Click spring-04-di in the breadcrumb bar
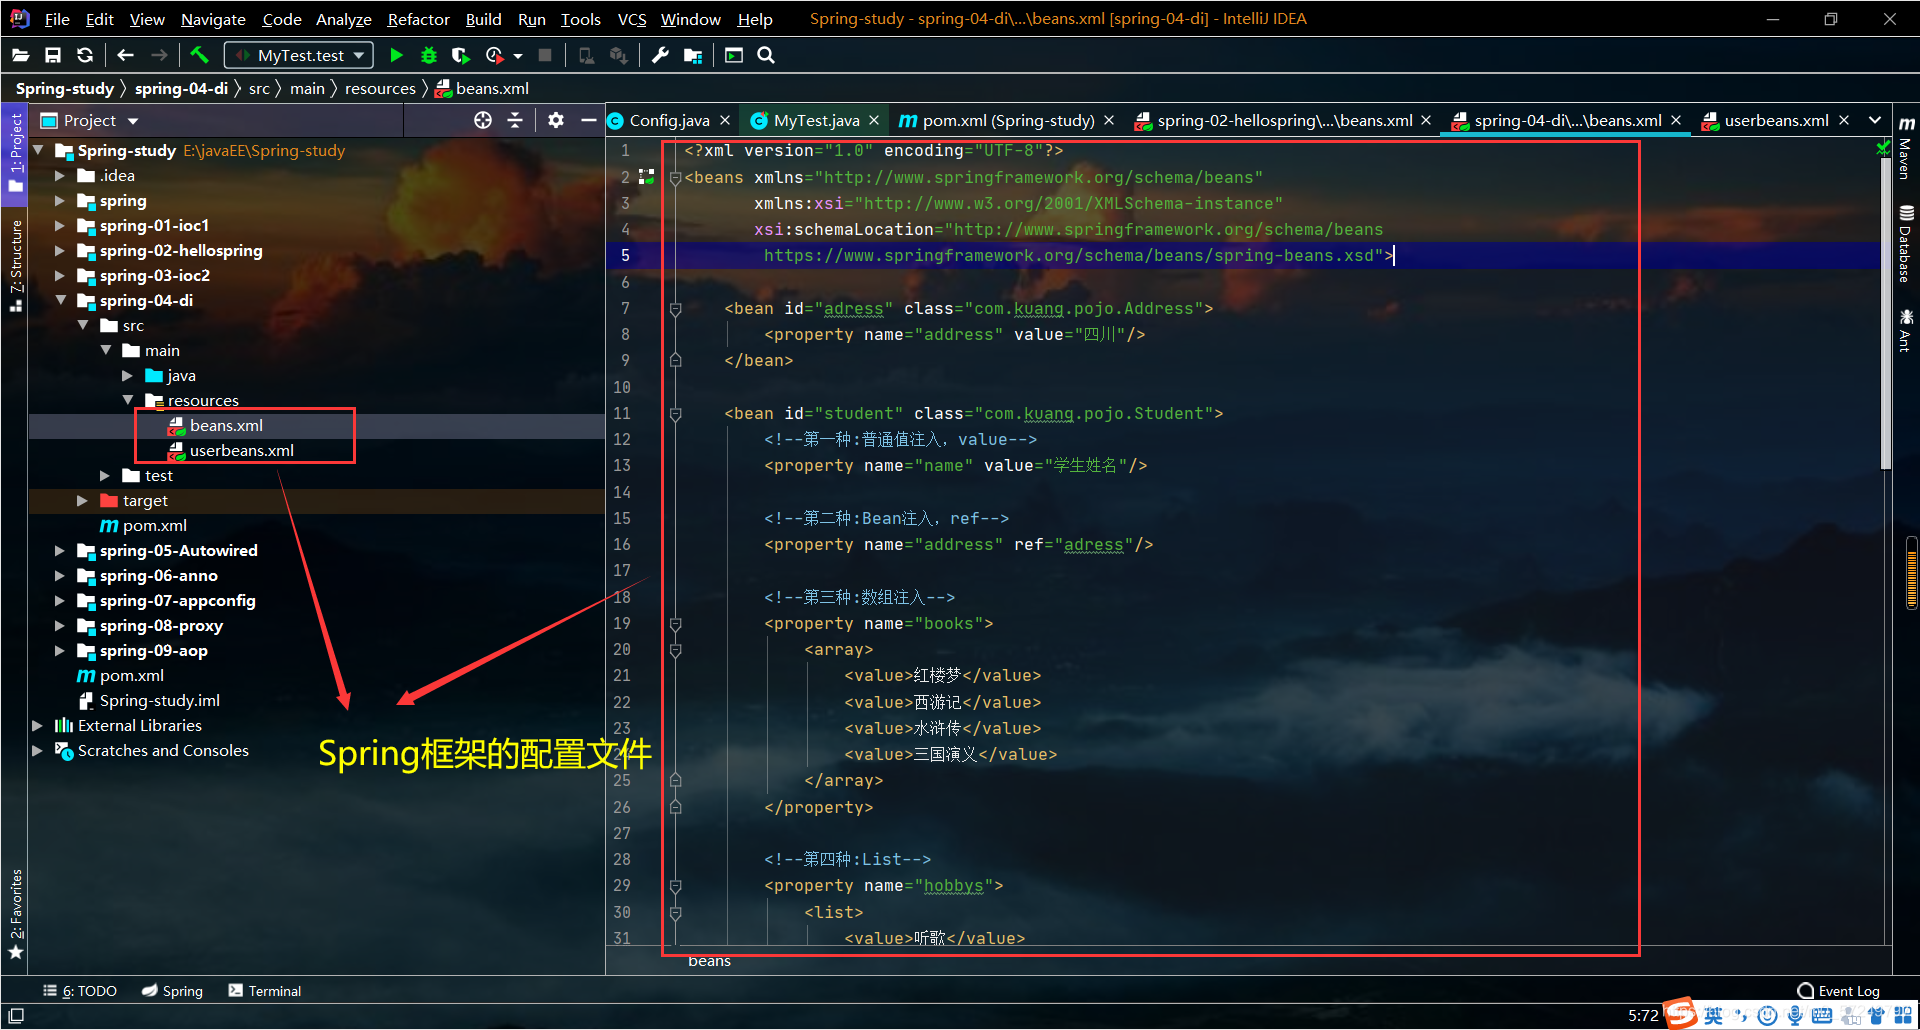This screenshot has width=1920, height=1030. pos(181,89)
